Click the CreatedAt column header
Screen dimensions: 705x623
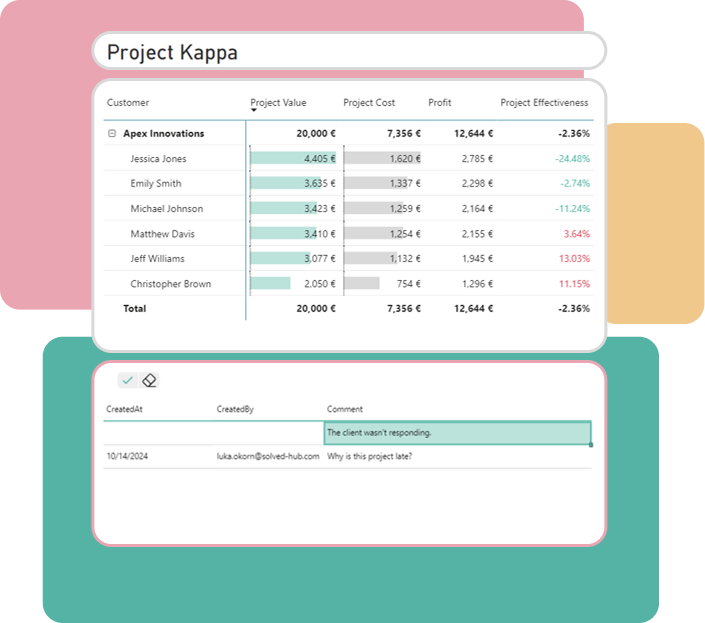[x=125, y=409]
